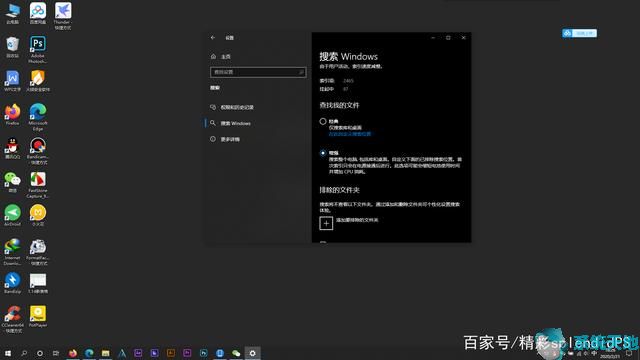Image resolution: width=640 pixels, height=360 pixels.
Task: Click the magnifier icon inside the settings search box
Action: [x=301, y=72]
